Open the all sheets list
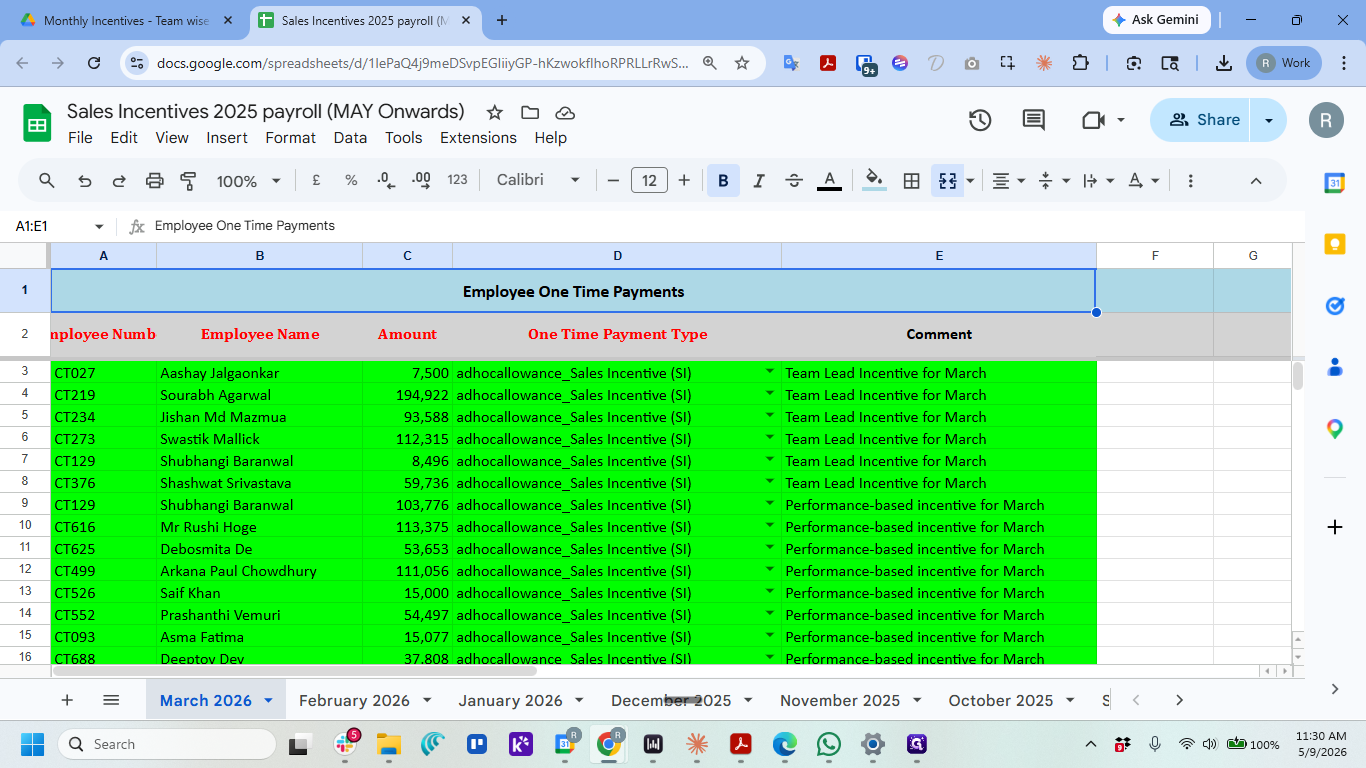This screenshot has height=768, width=1366. (111, 700)
